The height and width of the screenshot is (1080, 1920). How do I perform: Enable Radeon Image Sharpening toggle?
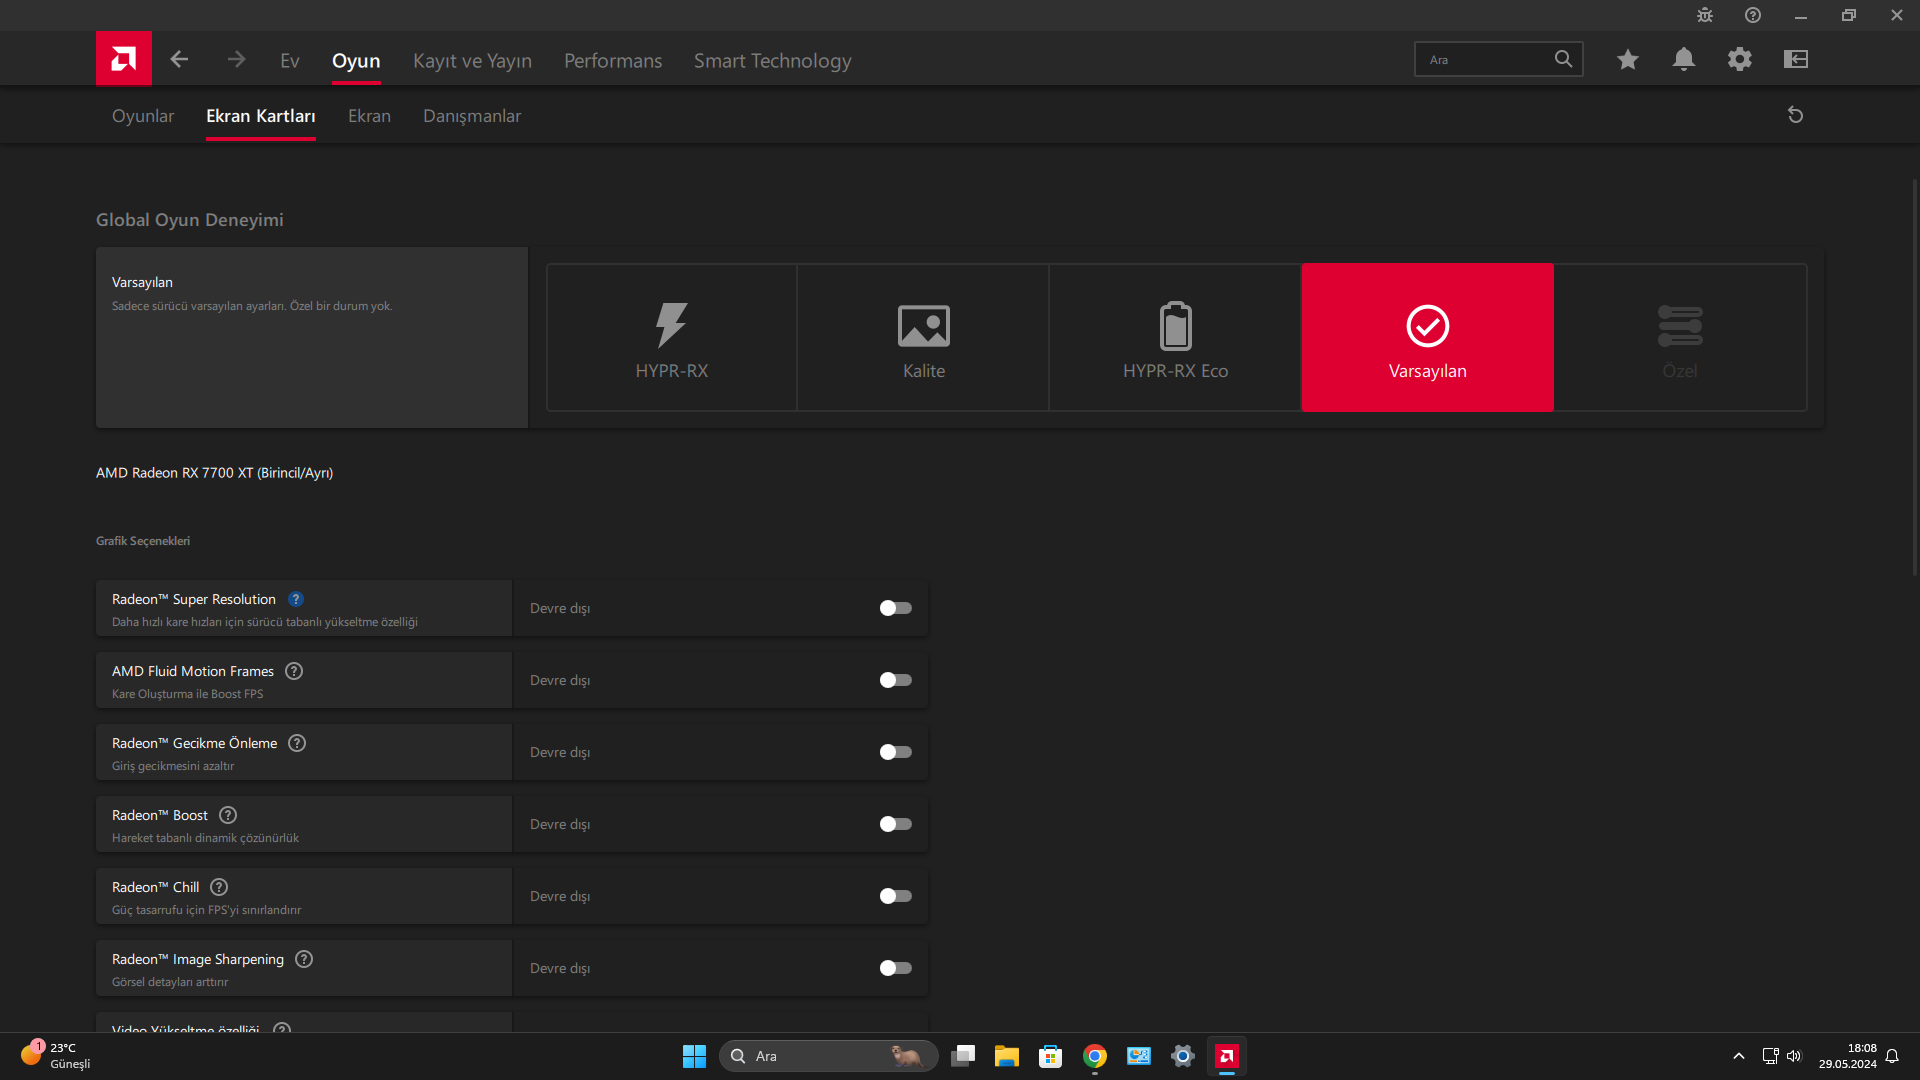(895, 968)
